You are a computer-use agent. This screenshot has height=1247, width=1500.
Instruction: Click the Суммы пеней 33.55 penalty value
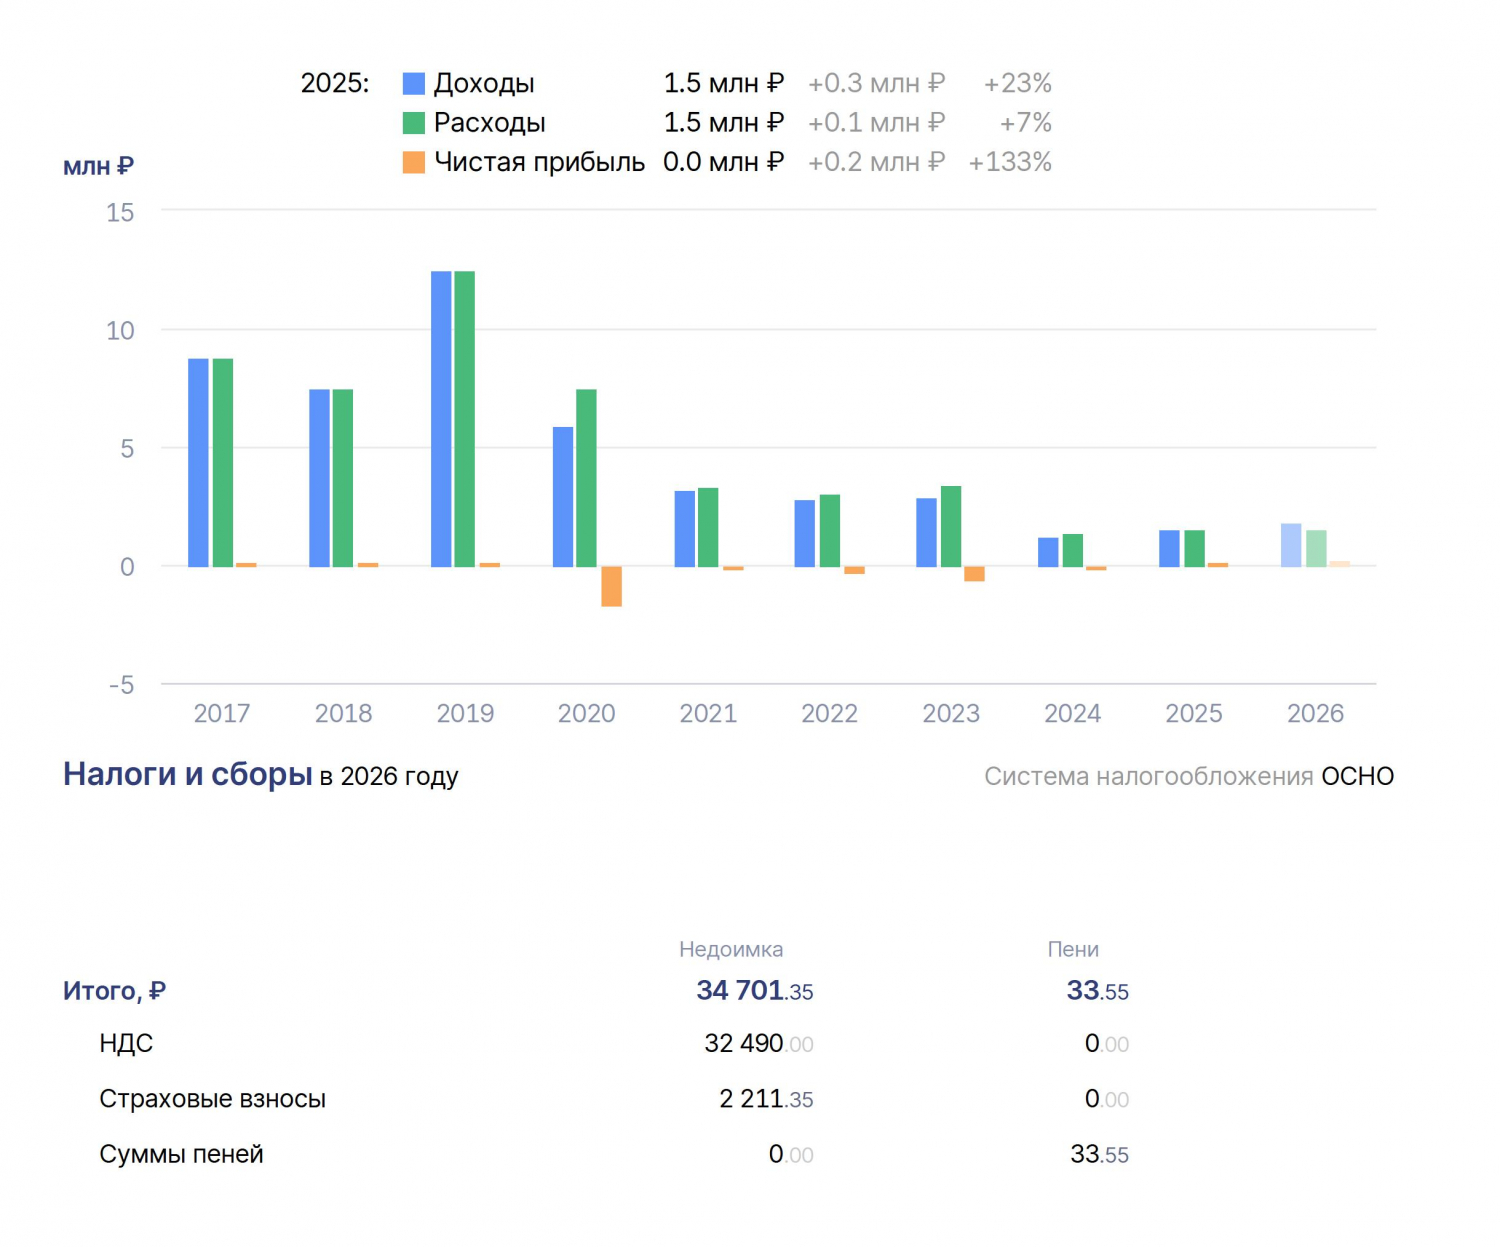coord(1099,1154)
